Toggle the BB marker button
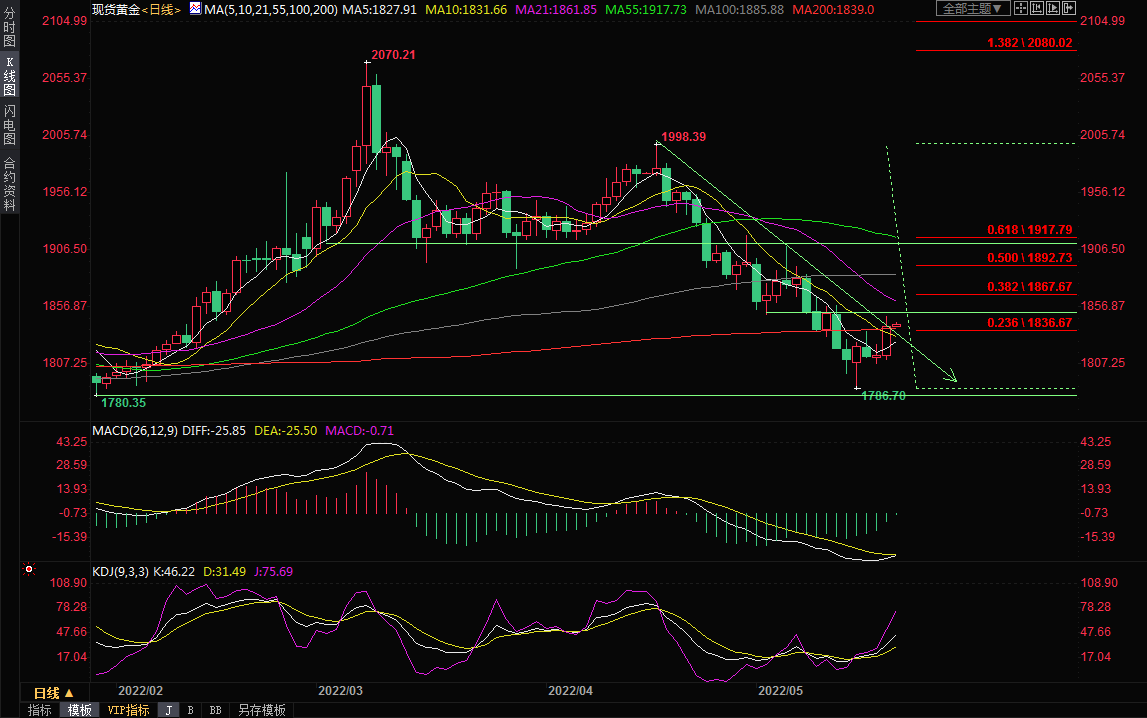This screenshot has height=718, width=1147. click(215, 710)
